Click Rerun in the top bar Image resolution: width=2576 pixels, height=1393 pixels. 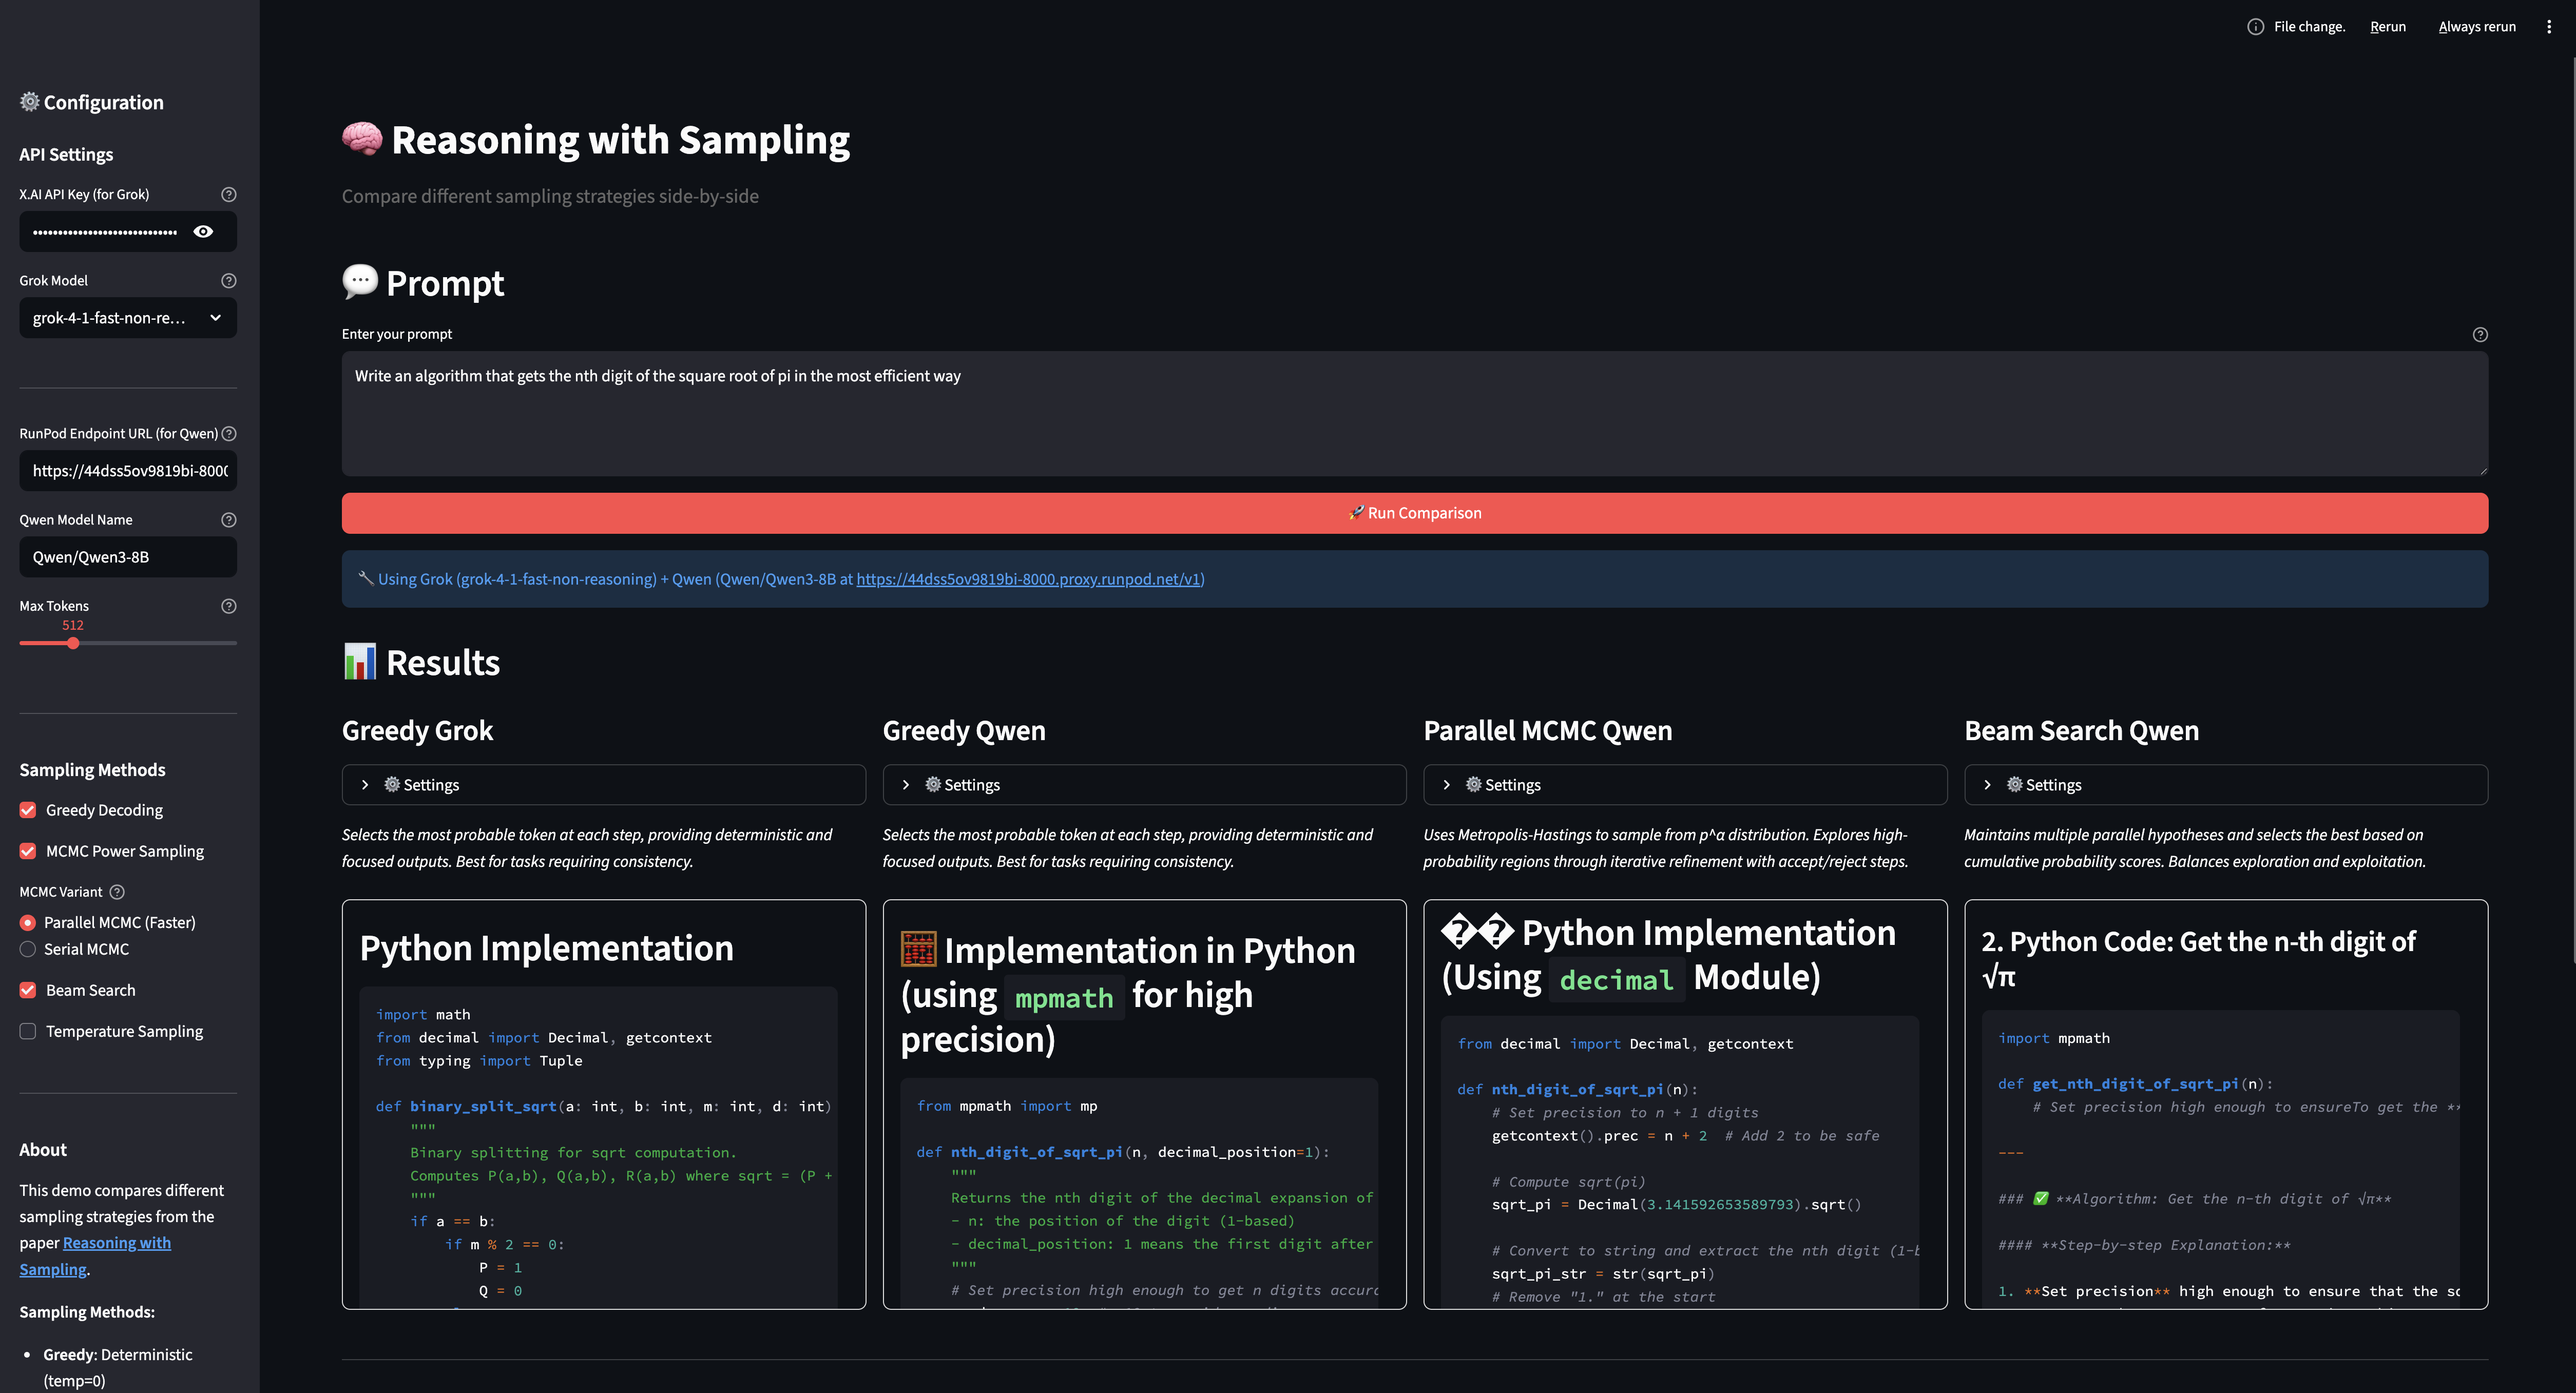(x=2387, y=27)
